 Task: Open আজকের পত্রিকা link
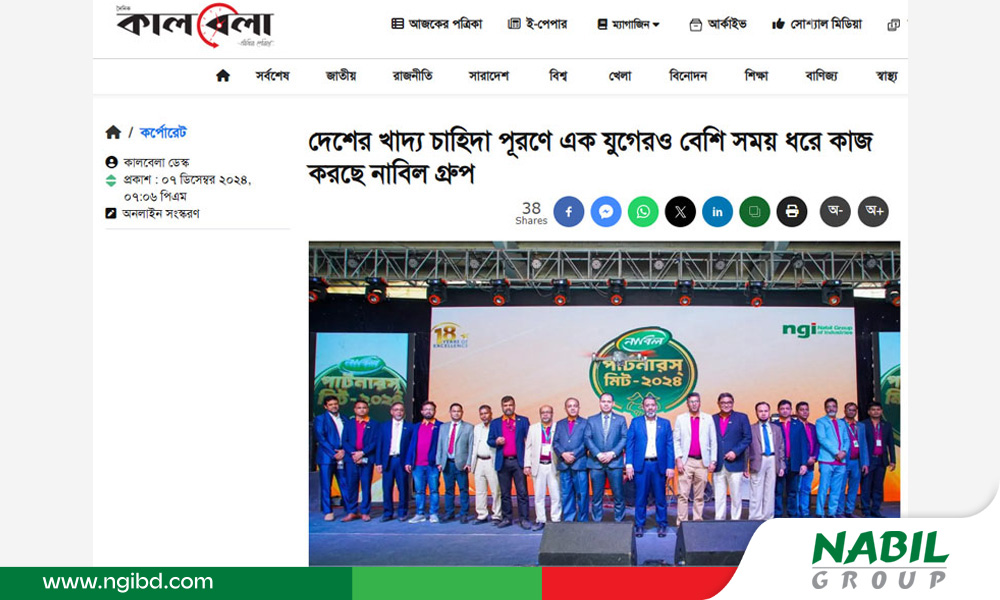click(437, 24)
